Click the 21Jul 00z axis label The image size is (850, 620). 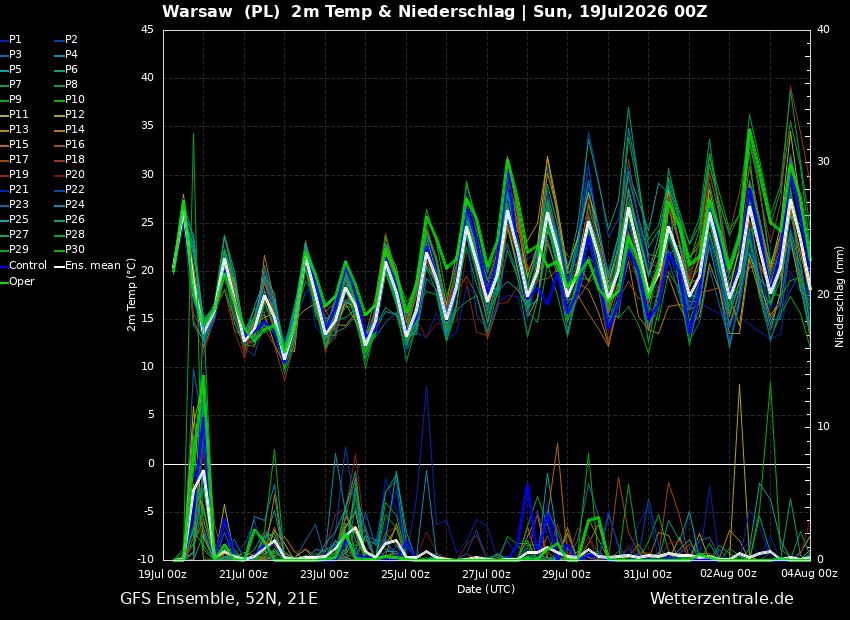click(x=243, y=573)
